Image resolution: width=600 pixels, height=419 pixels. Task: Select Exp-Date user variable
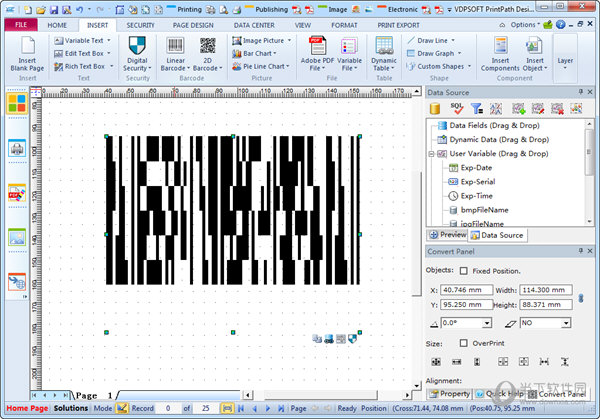pos(476,168)
